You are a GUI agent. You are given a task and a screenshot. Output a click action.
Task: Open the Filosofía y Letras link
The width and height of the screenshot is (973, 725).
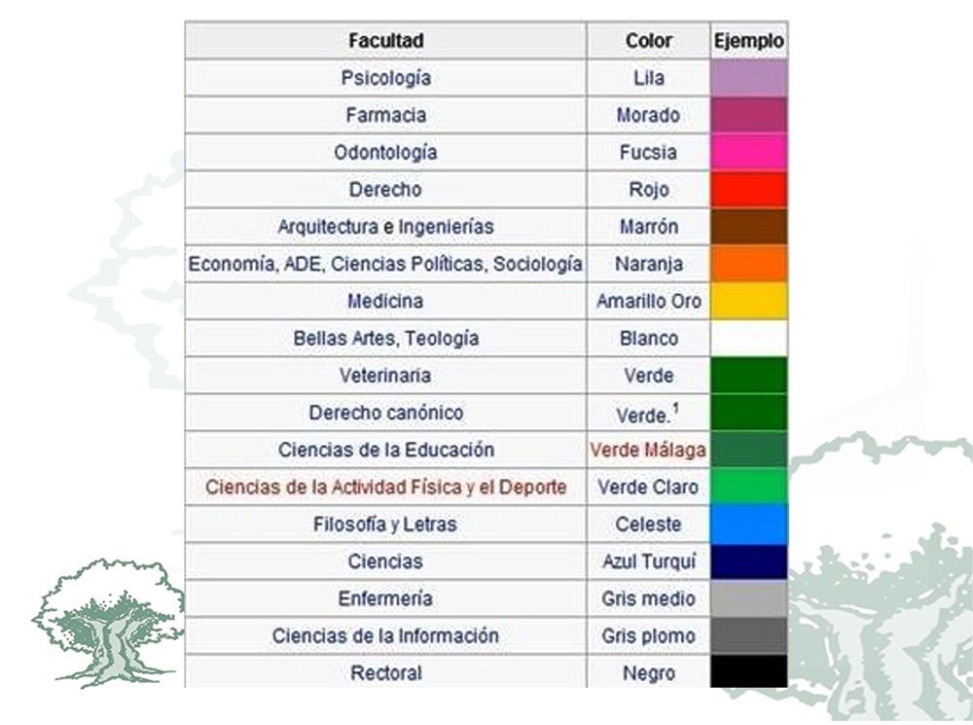(385, 524)
